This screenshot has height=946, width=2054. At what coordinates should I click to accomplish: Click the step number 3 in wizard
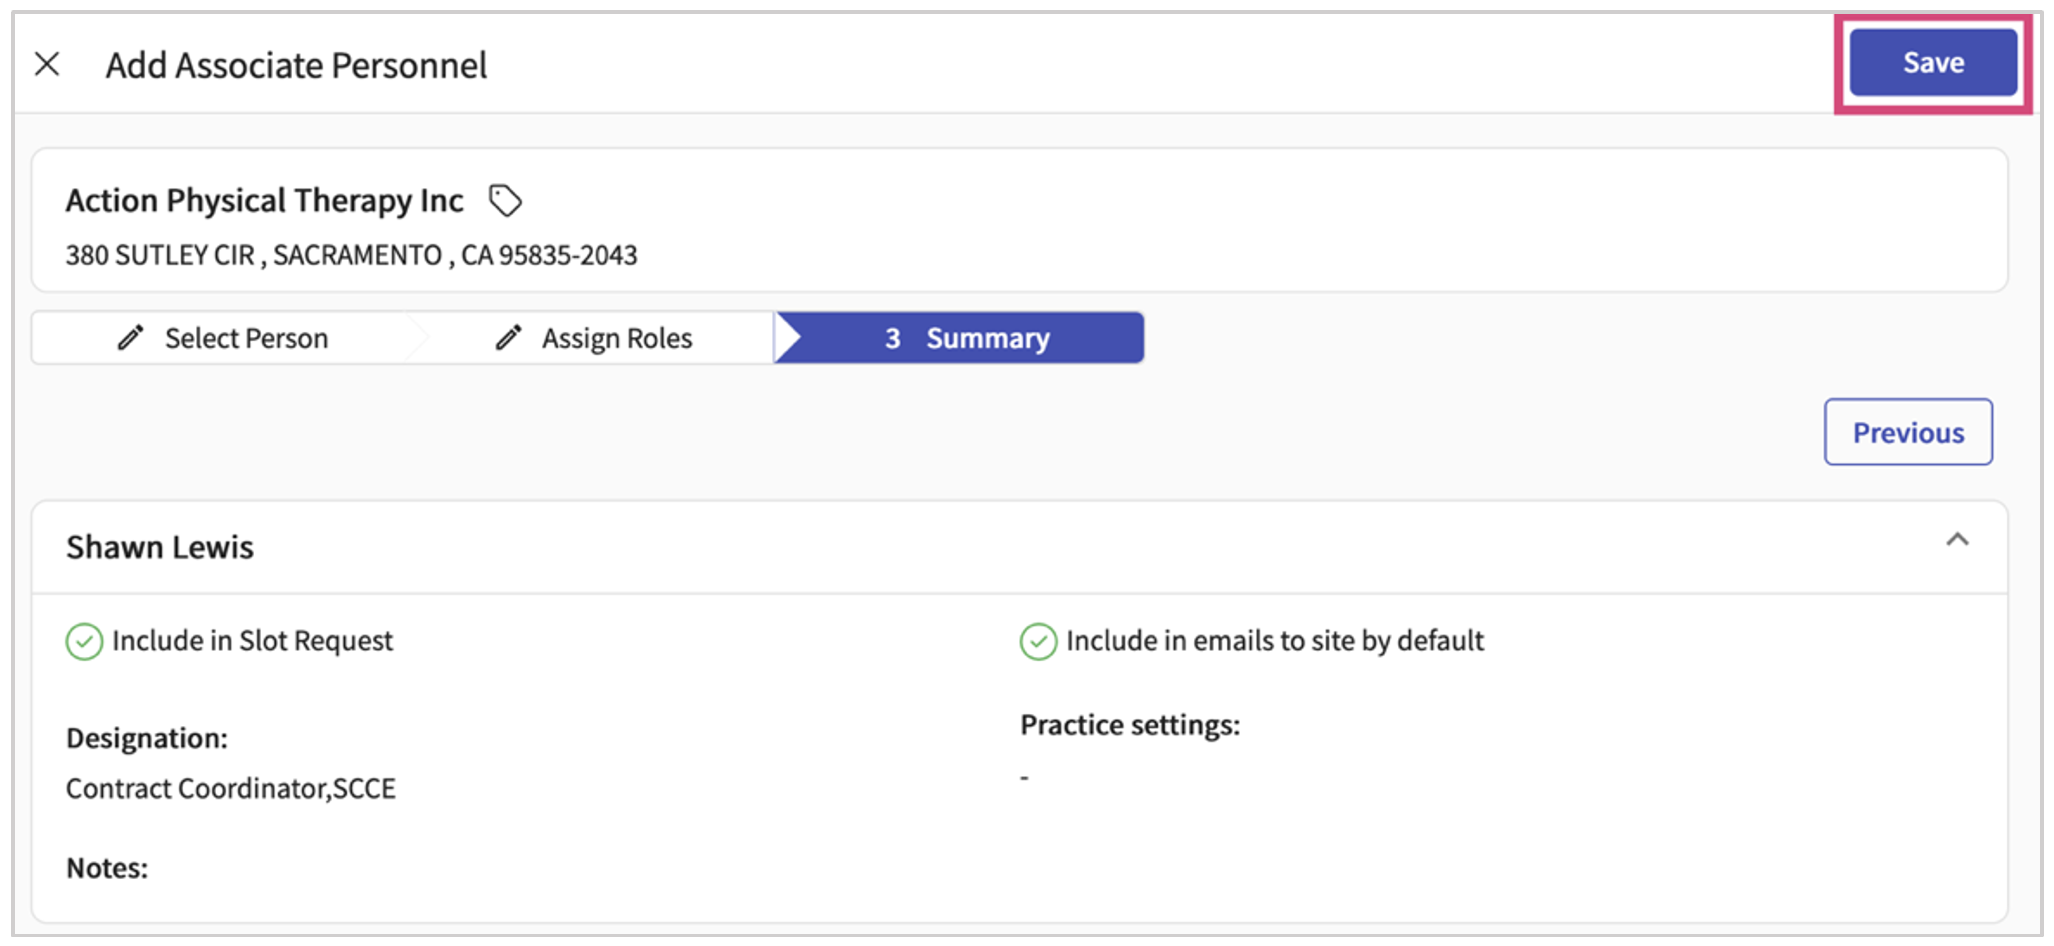click(892, 339)
